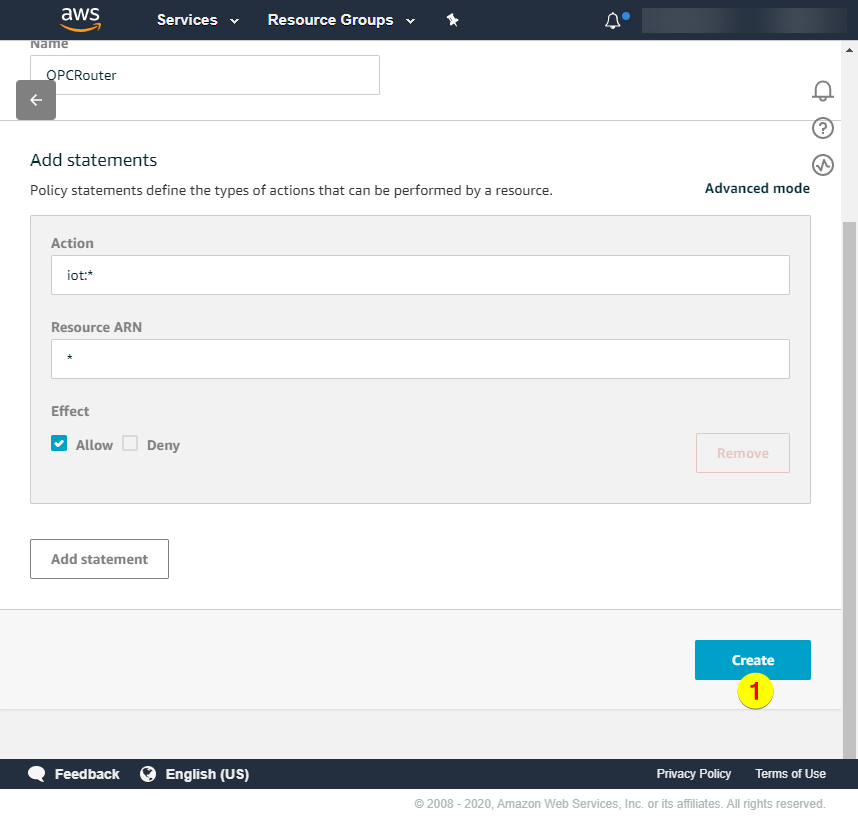Click the Create button
The image size is (858, 819).
click(752, 660)
